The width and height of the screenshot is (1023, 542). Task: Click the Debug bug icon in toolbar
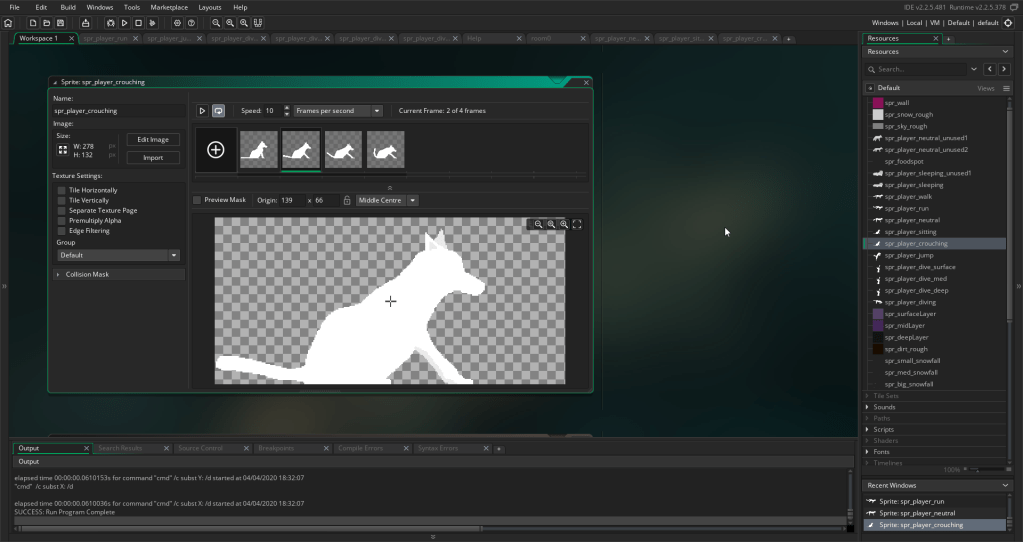coord(109,22)
